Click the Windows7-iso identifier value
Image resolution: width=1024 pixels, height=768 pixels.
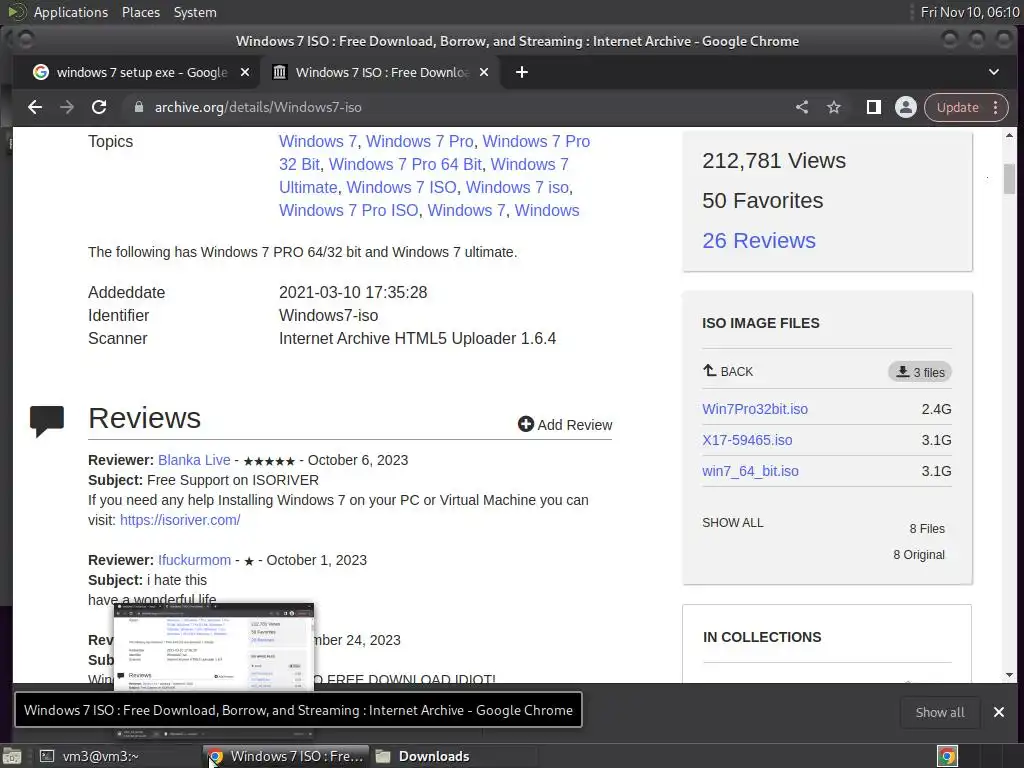coord(328,315)
